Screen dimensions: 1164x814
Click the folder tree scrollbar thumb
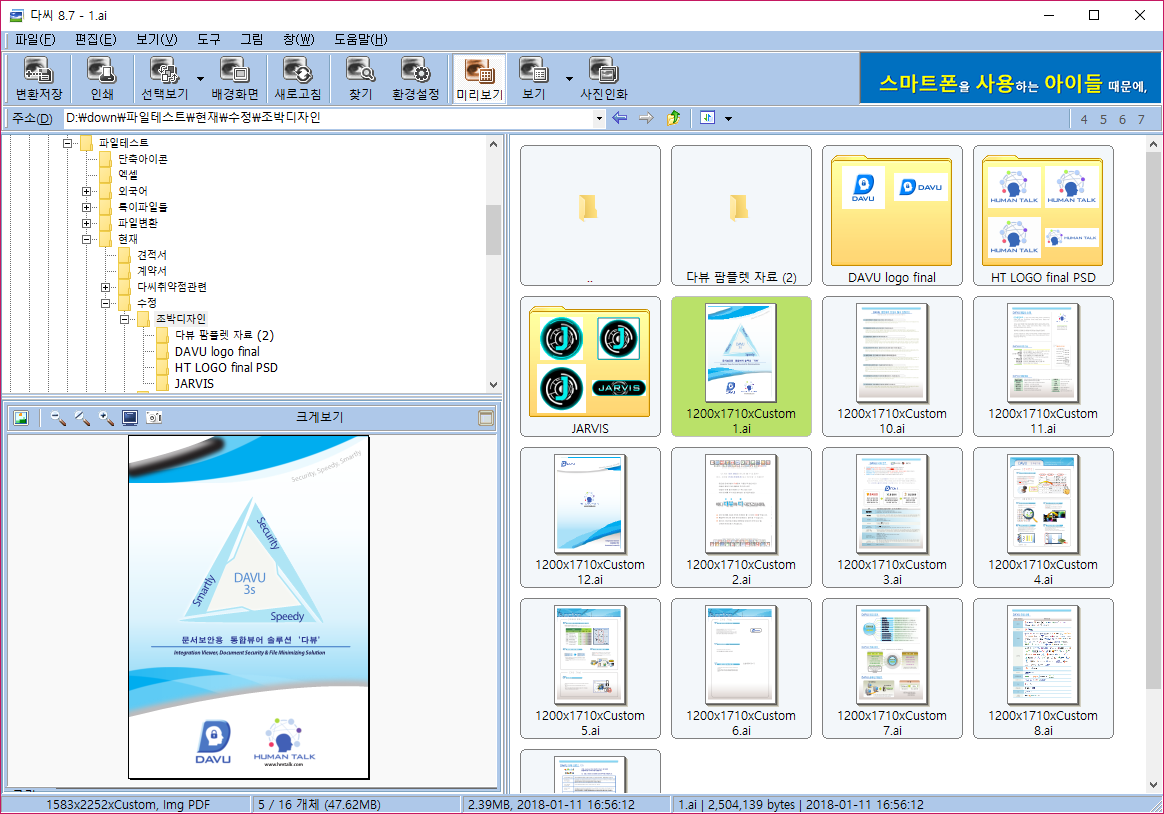[x=493, y=230]
